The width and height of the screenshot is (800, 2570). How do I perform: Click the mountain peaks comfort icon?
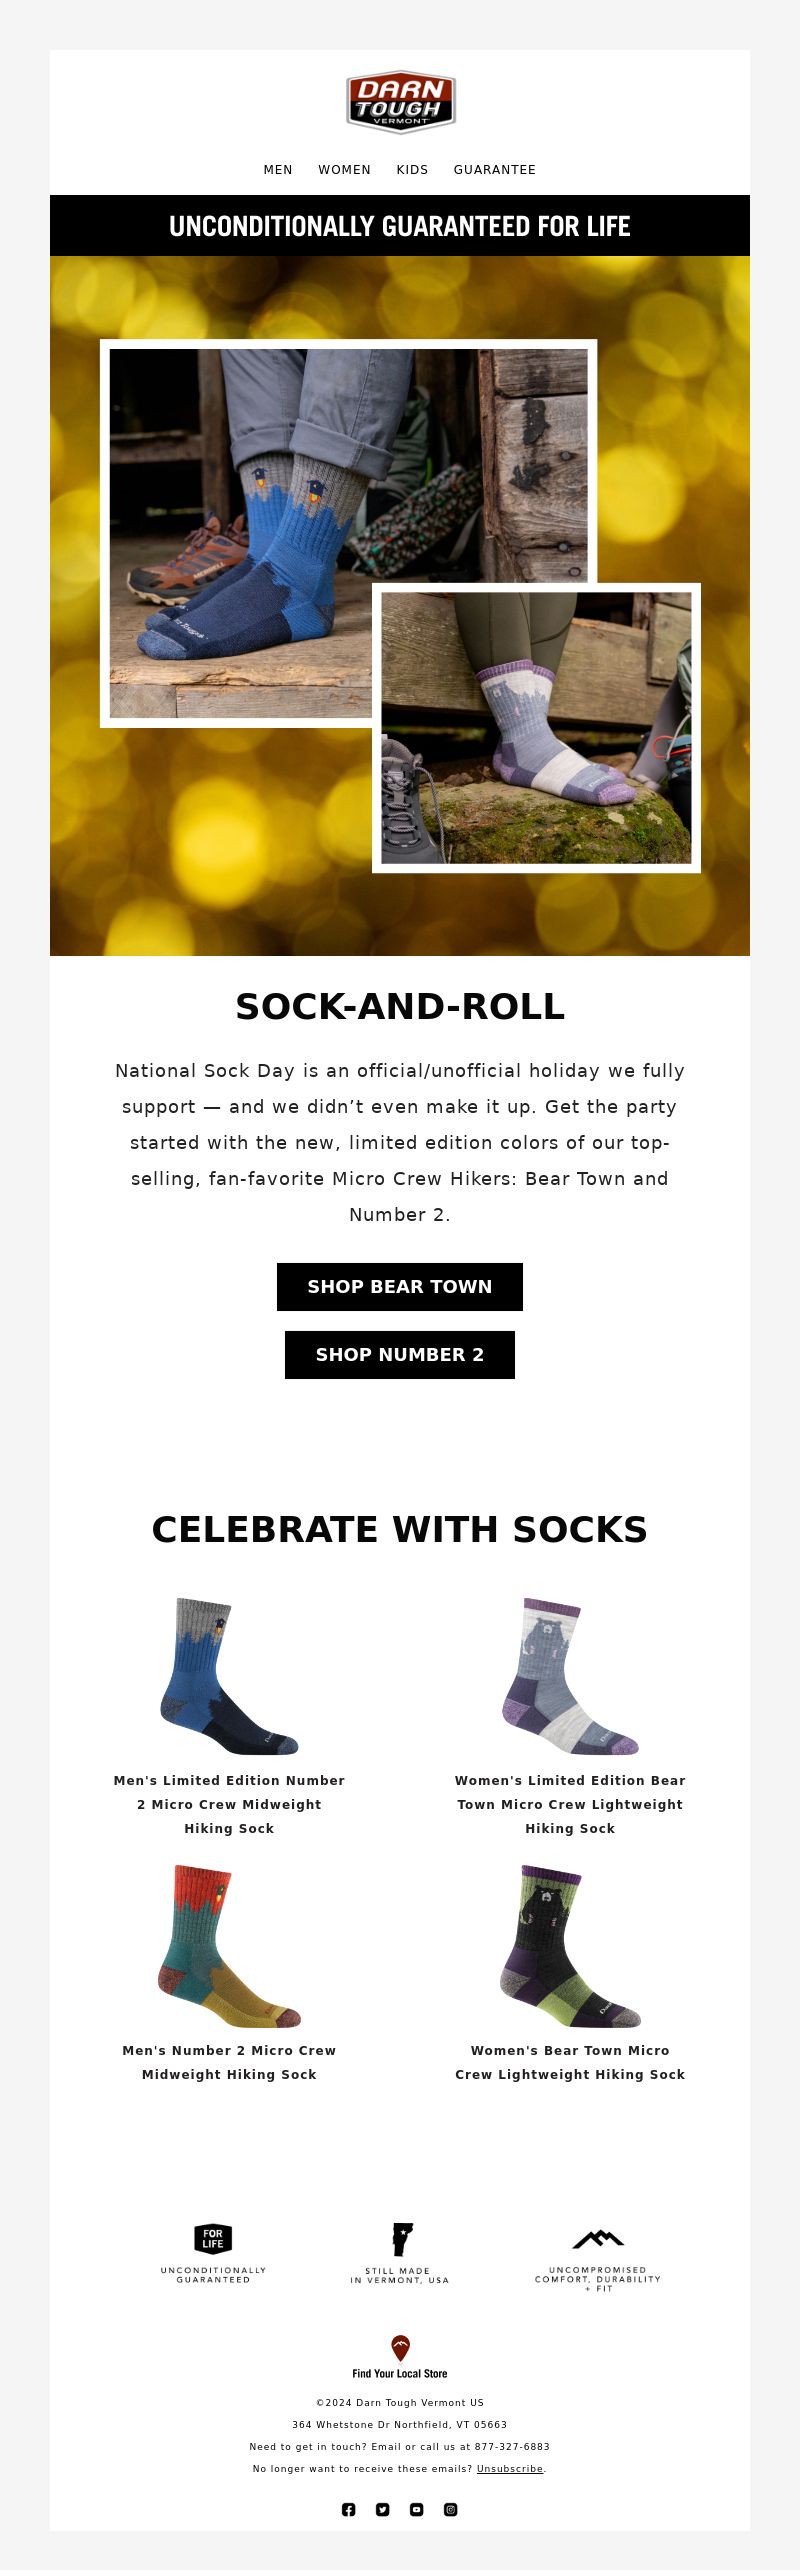[598, 2238]
